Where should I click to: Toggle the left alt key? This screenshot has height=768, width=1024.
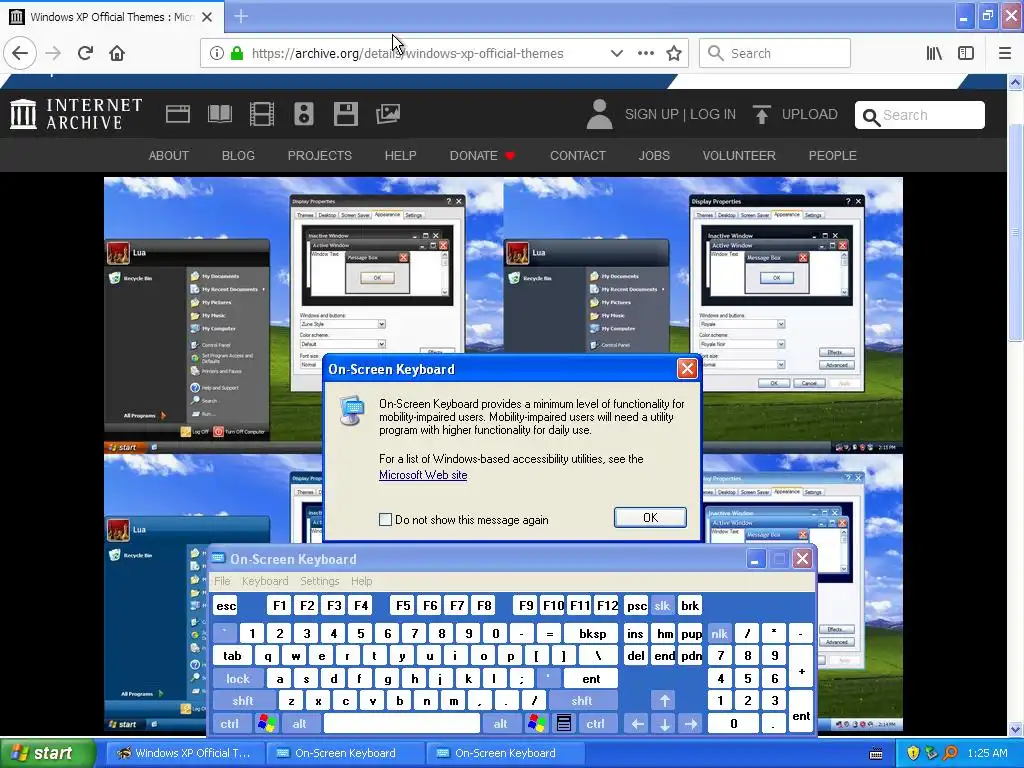point(300,723)
